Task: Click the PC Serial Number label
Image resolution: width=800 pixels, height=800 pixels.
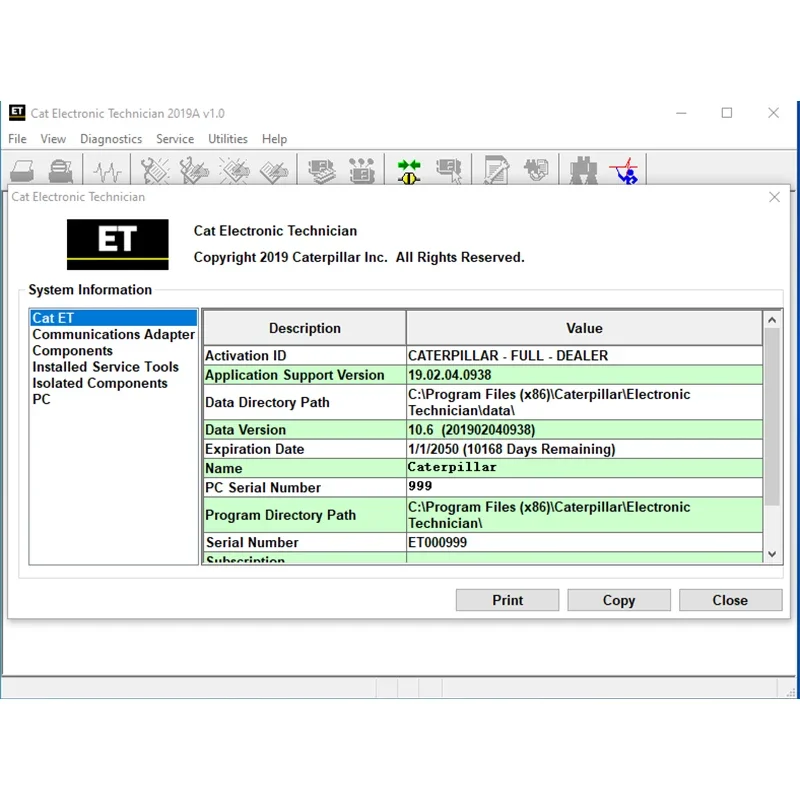Action: pyautogui.click(x=263, y=488)
